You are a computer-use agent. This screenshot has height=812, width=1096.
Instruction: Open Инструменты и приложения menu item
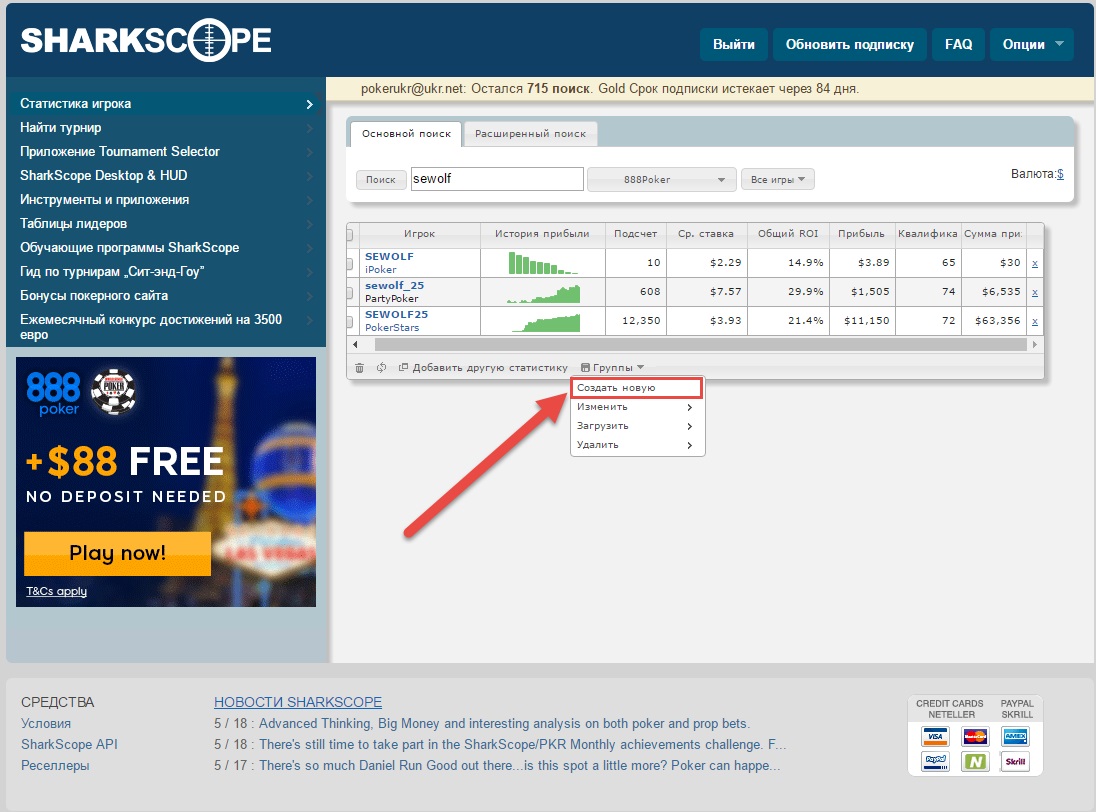(x=166, y=200)
